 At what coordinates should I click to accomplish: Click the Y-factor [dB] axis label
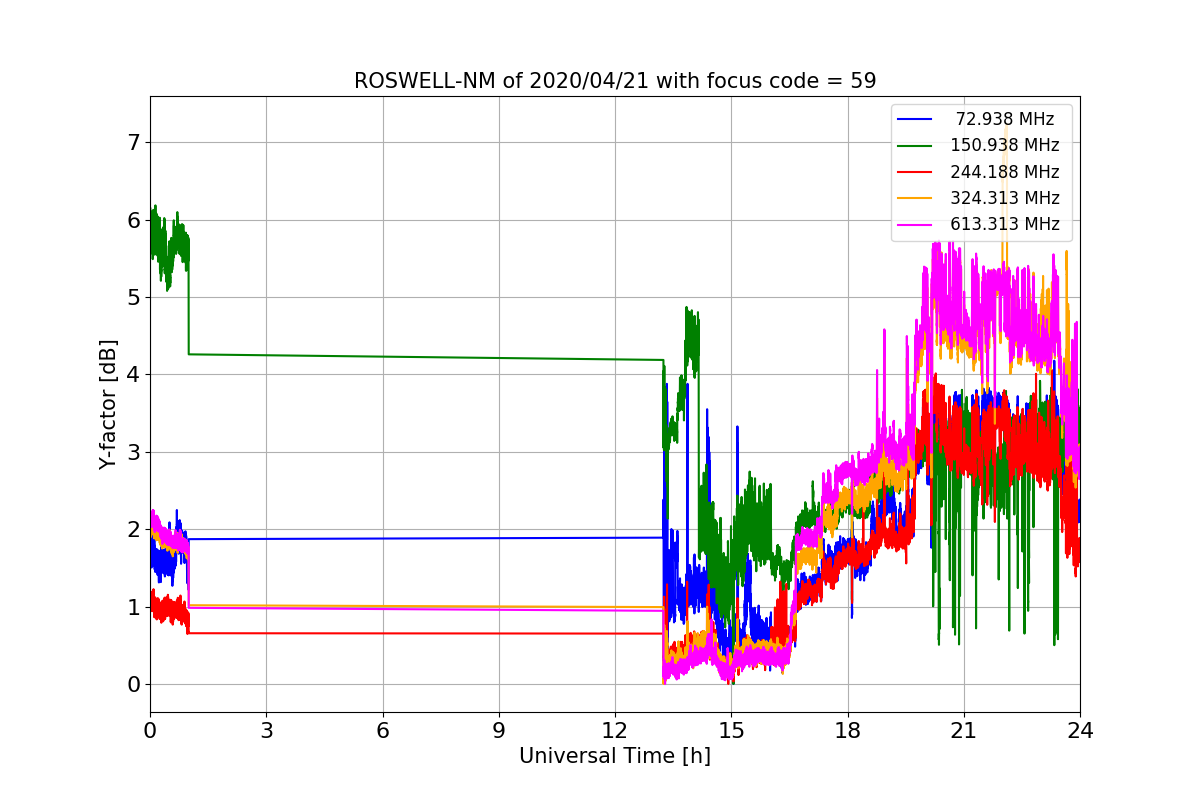point(108,404)
